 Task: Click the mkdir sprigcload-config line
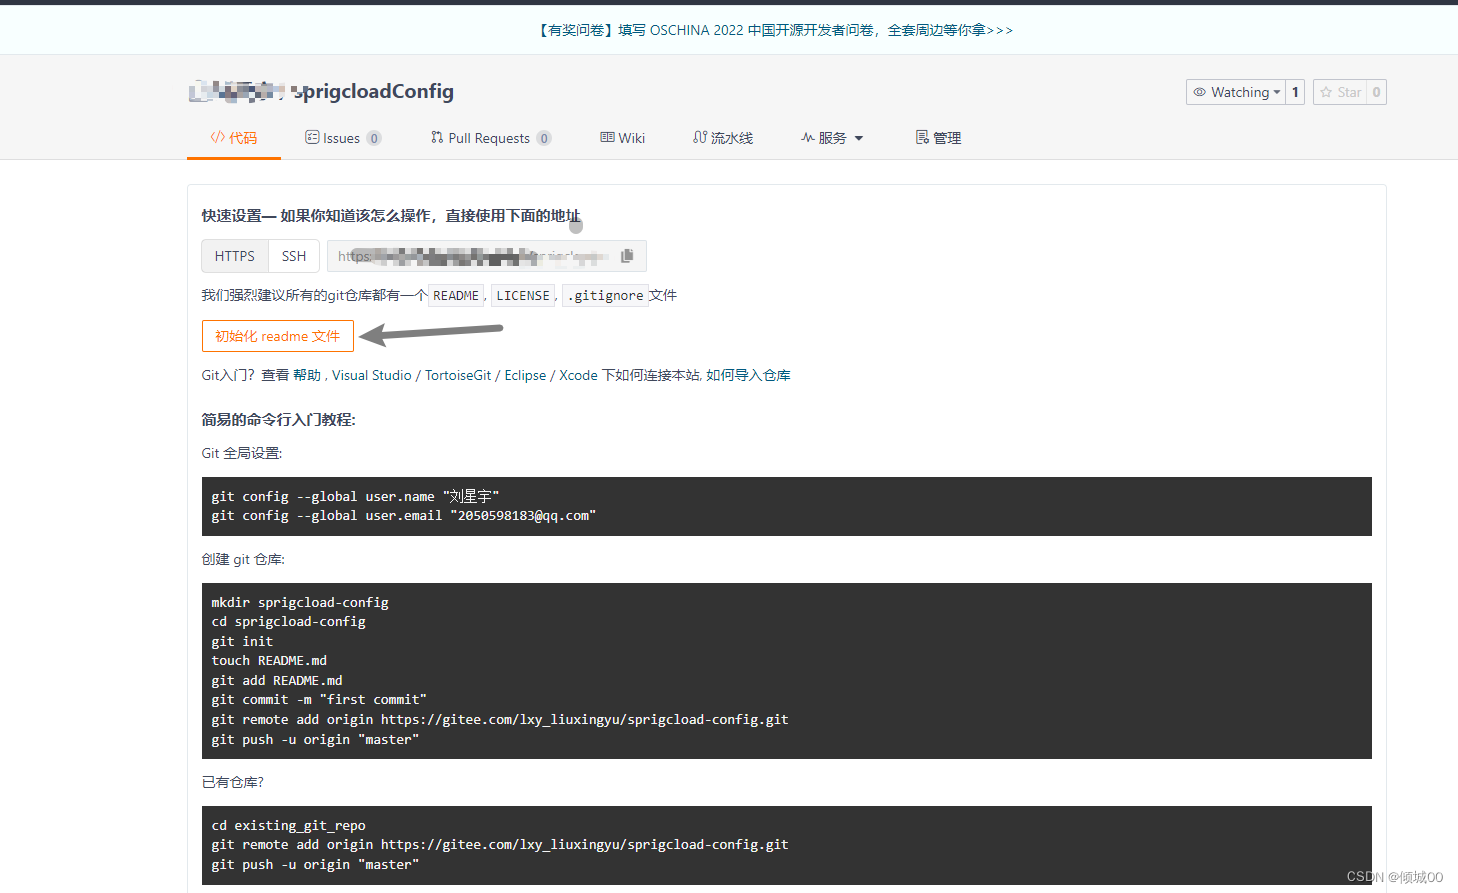300,602
